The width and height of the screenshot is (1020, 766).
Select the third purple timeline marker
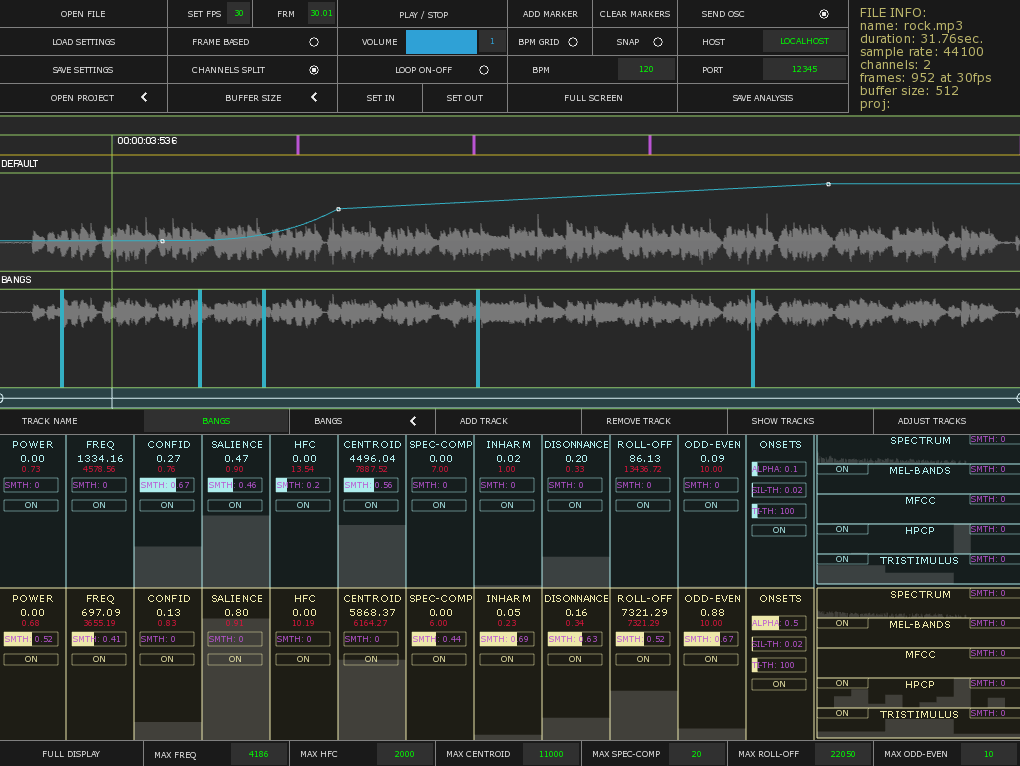[x=650, y=145]
